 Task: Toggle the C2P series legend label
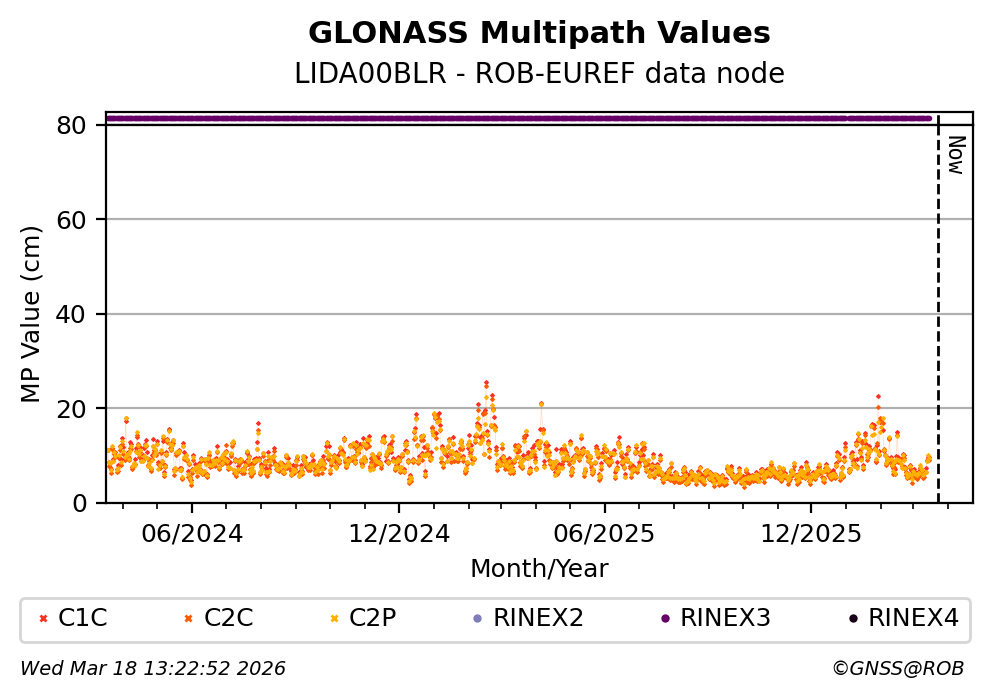click(x=373, y=619)
